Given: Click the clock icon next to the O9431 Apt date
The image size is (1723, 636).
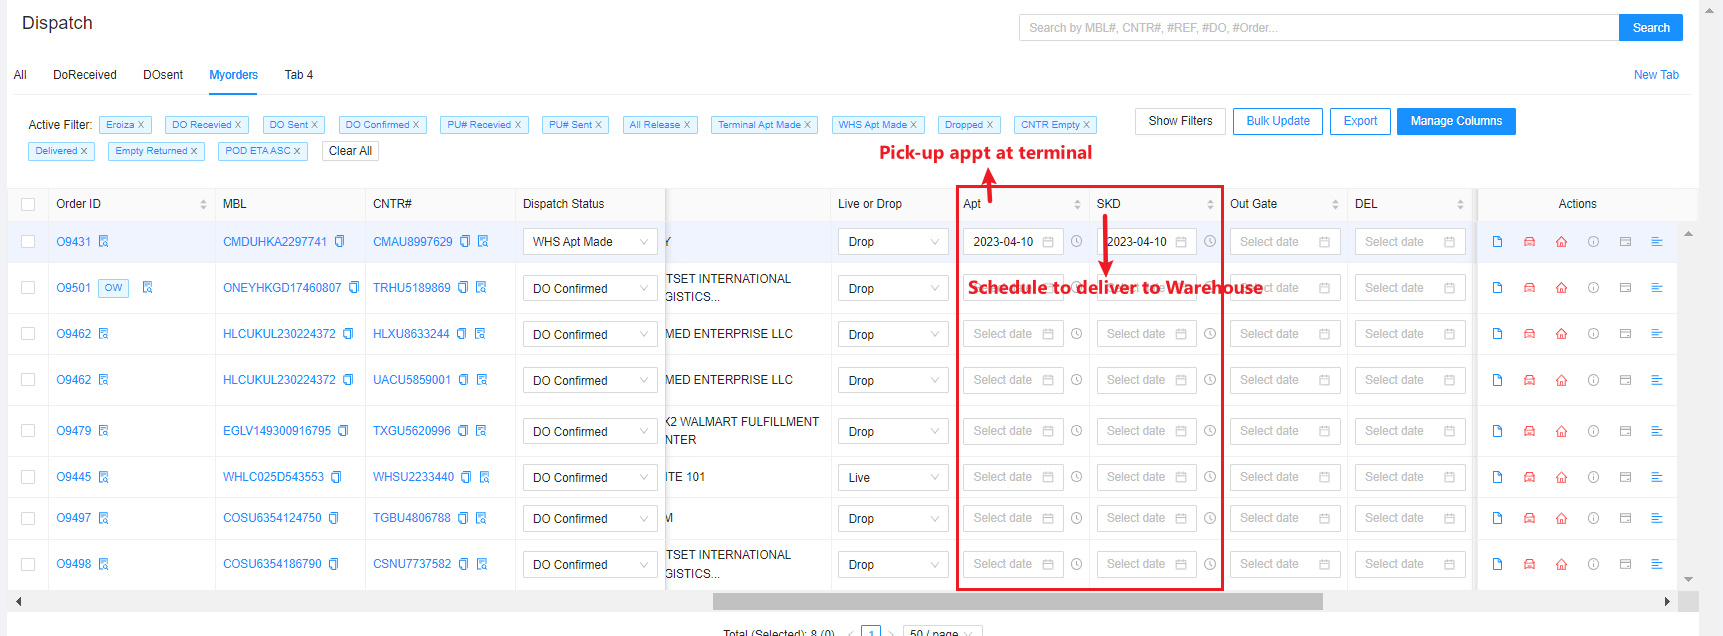Looking at the screenshot, I should (x=1077, y=242).
